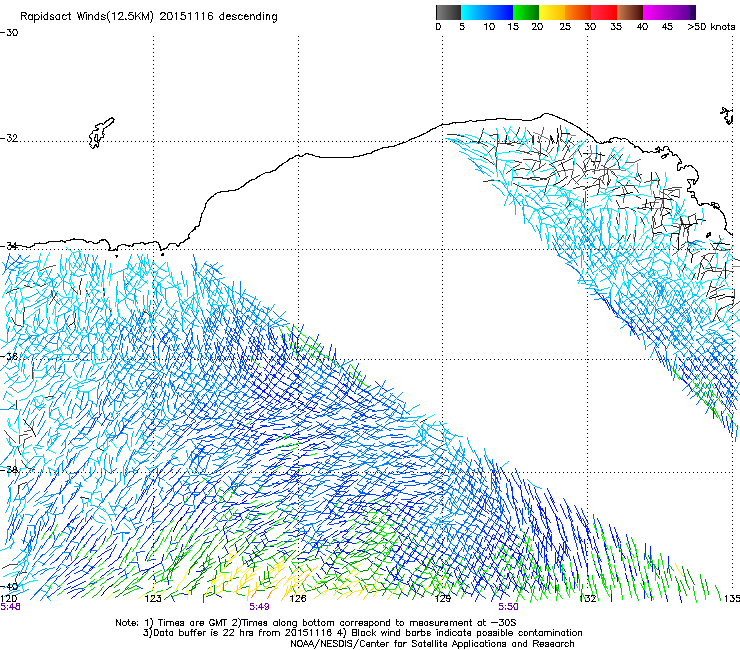740x650 pixels.
Task: Click the '40' value under the color scale
Action: click(642, 26)
